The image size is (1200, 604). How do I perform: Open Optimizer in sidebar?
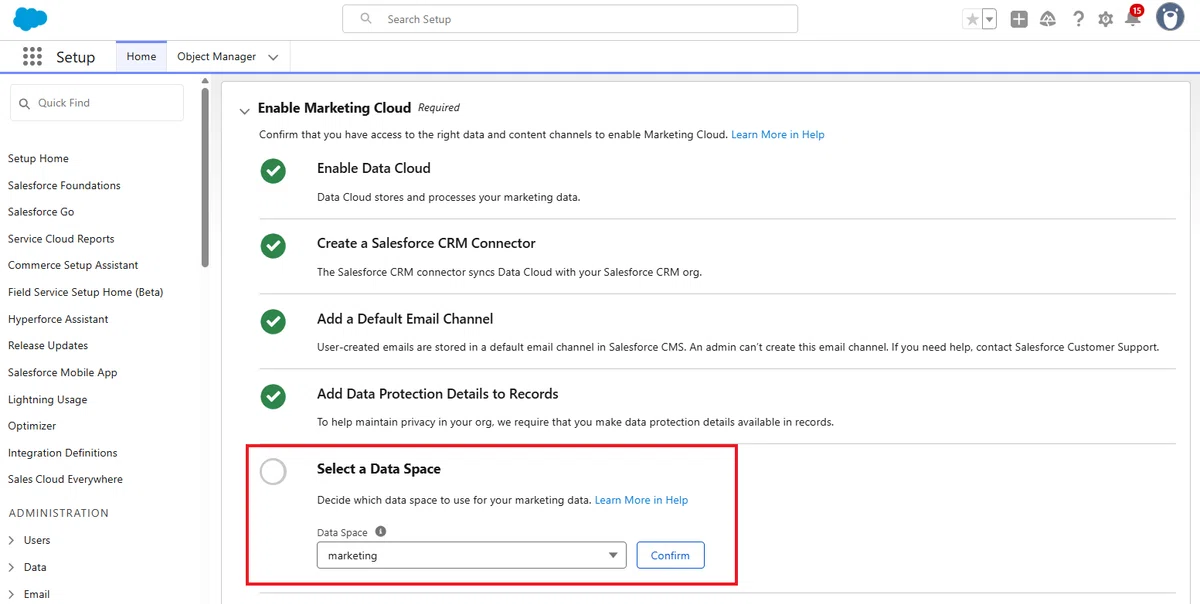(32, 426)
